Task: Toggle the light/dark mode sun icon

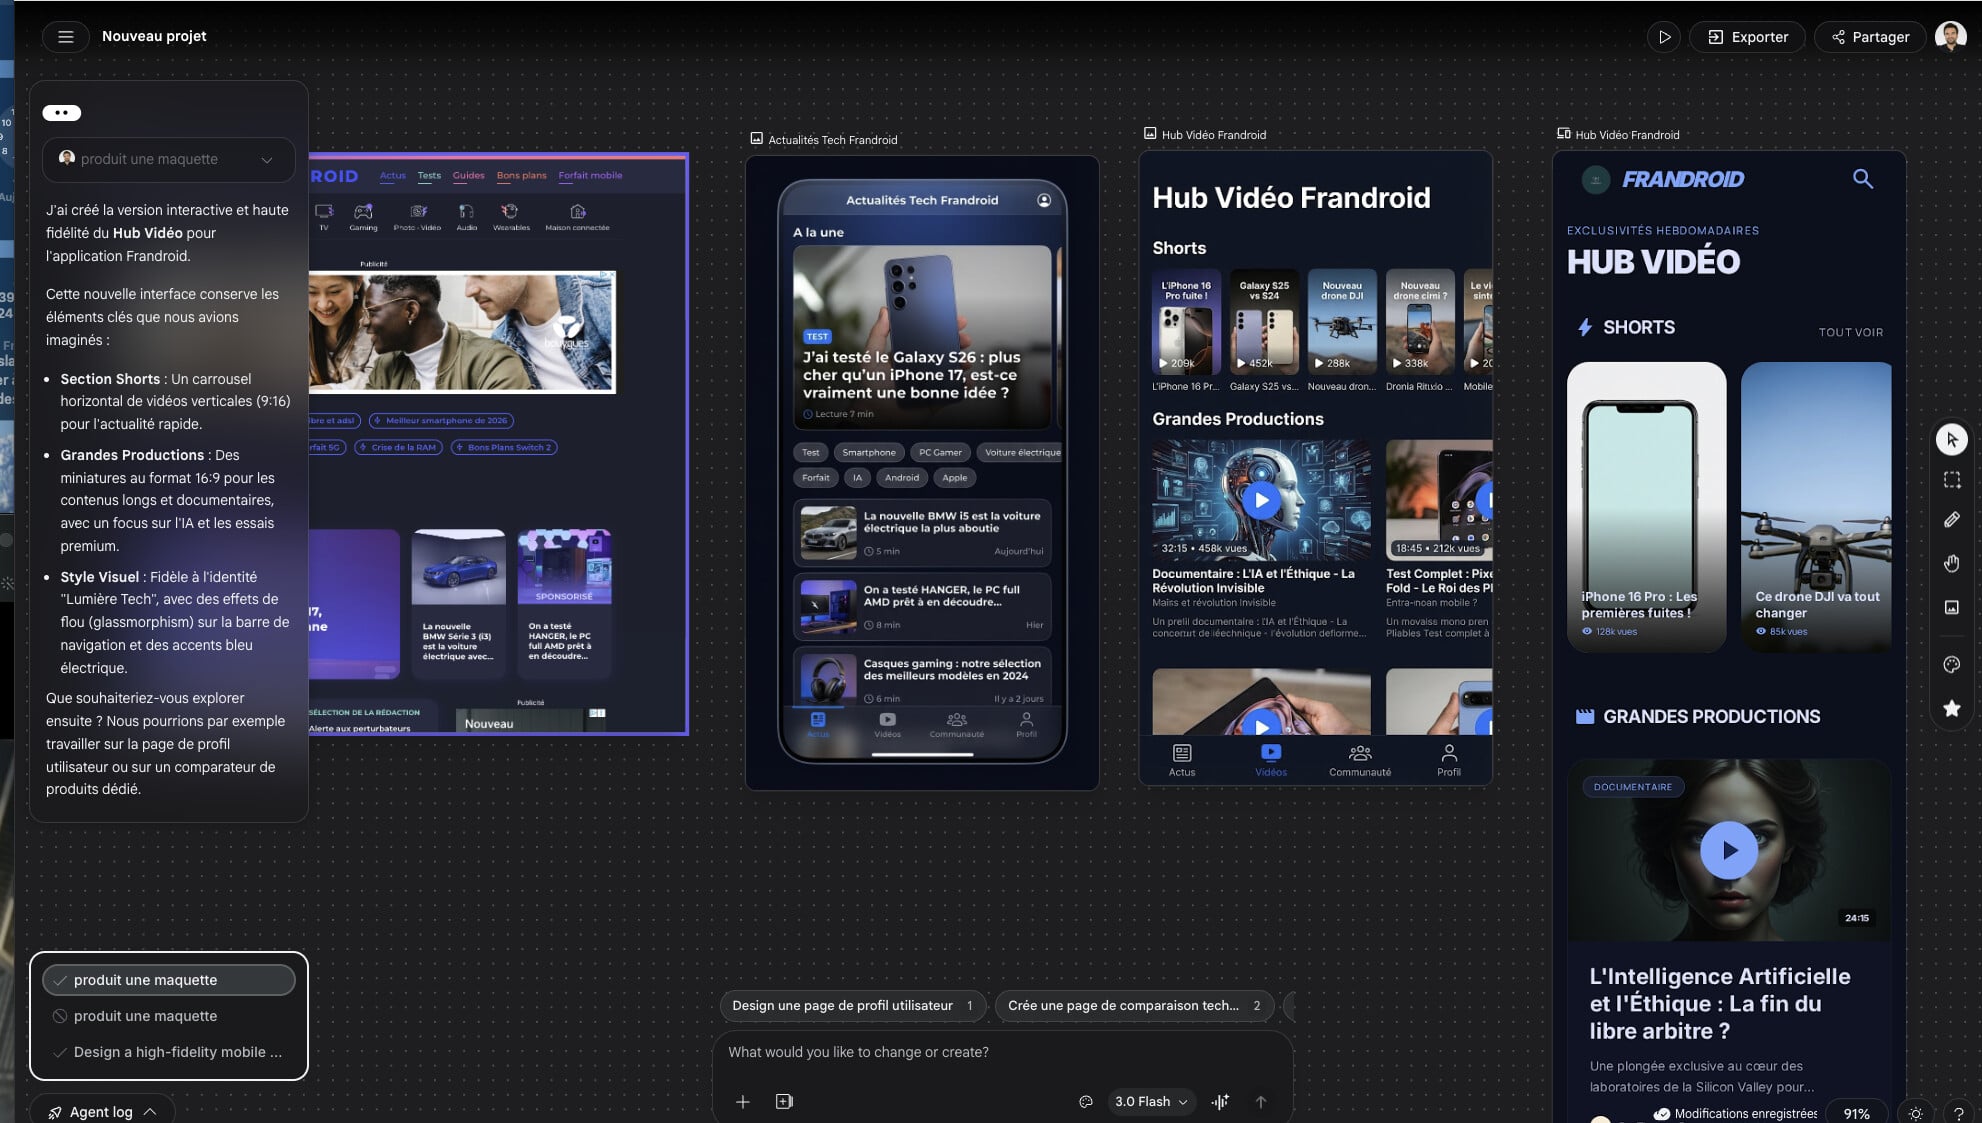Action: [x=1915, y=1113]
